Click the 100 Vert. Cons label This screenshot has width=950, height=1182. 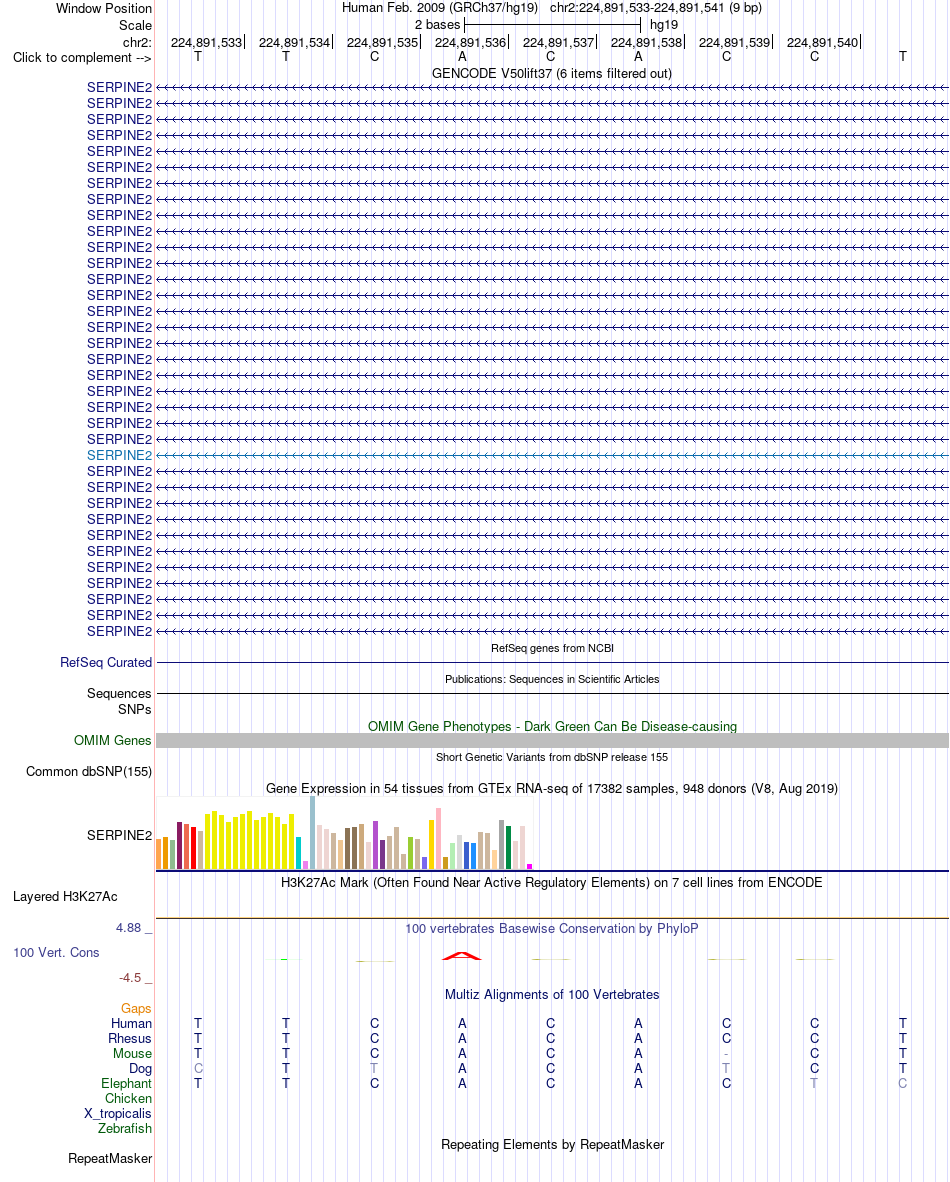point(57,953)
